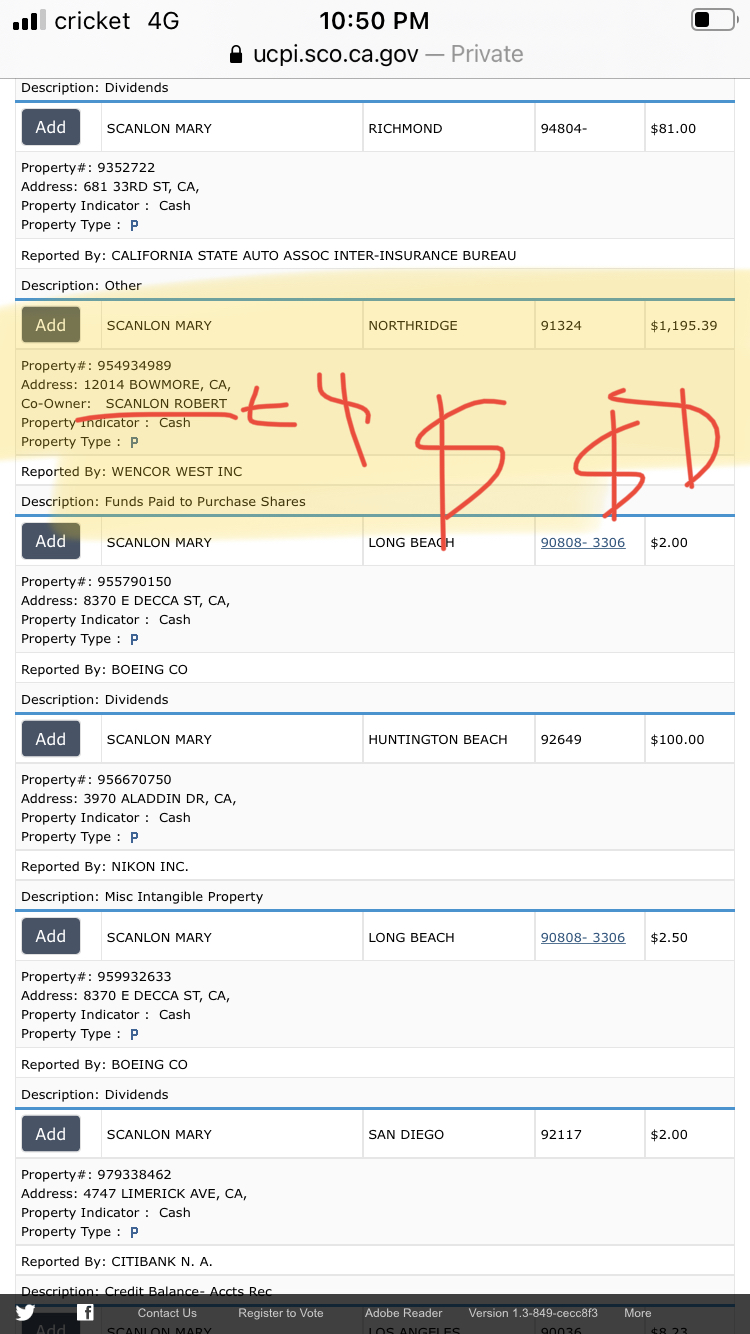The image size is (750, 1334).
Task: Select the NORTHRIDGE city cell
Action: 448,325
